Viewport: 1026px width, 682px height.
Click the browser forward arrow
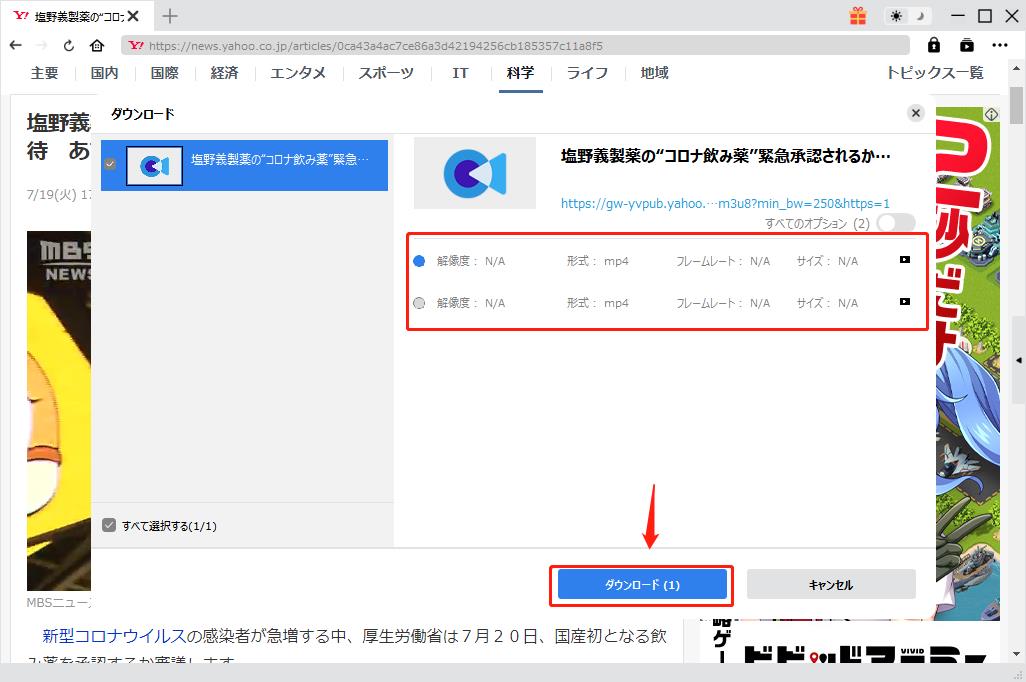tap(42, 45)
